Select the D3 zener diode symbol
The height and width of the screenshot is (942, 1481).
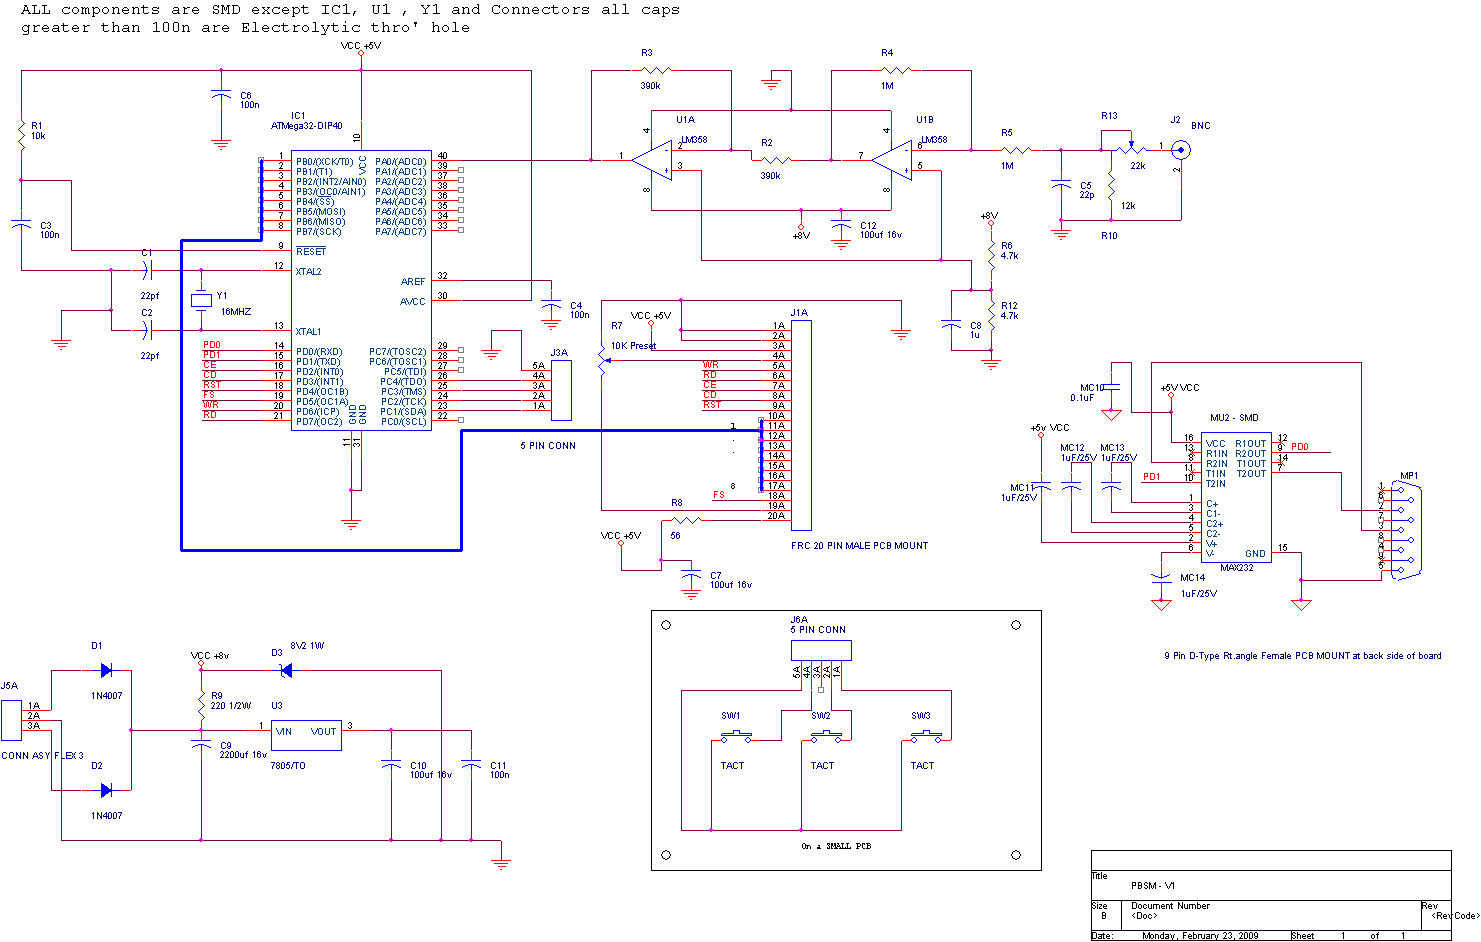(x=286, y=670)
